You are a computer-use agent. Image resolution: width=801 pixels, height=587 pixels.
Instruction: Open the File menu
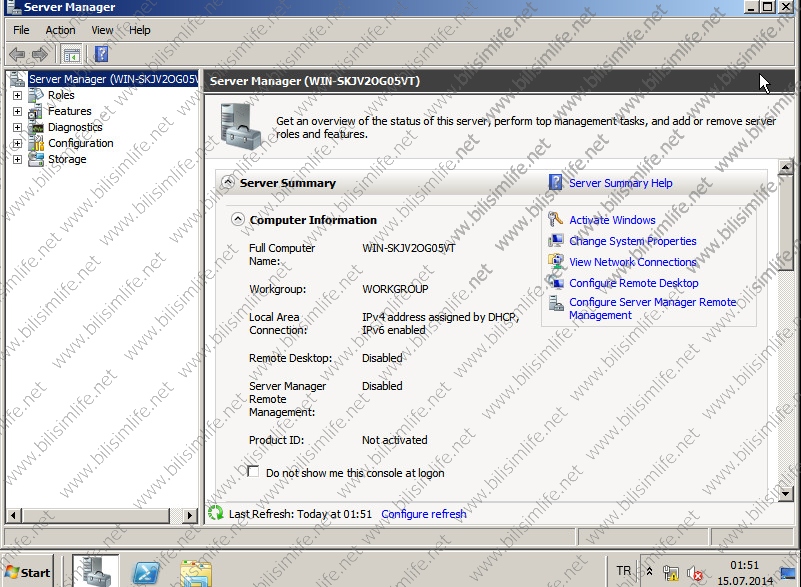coord(21,30)
